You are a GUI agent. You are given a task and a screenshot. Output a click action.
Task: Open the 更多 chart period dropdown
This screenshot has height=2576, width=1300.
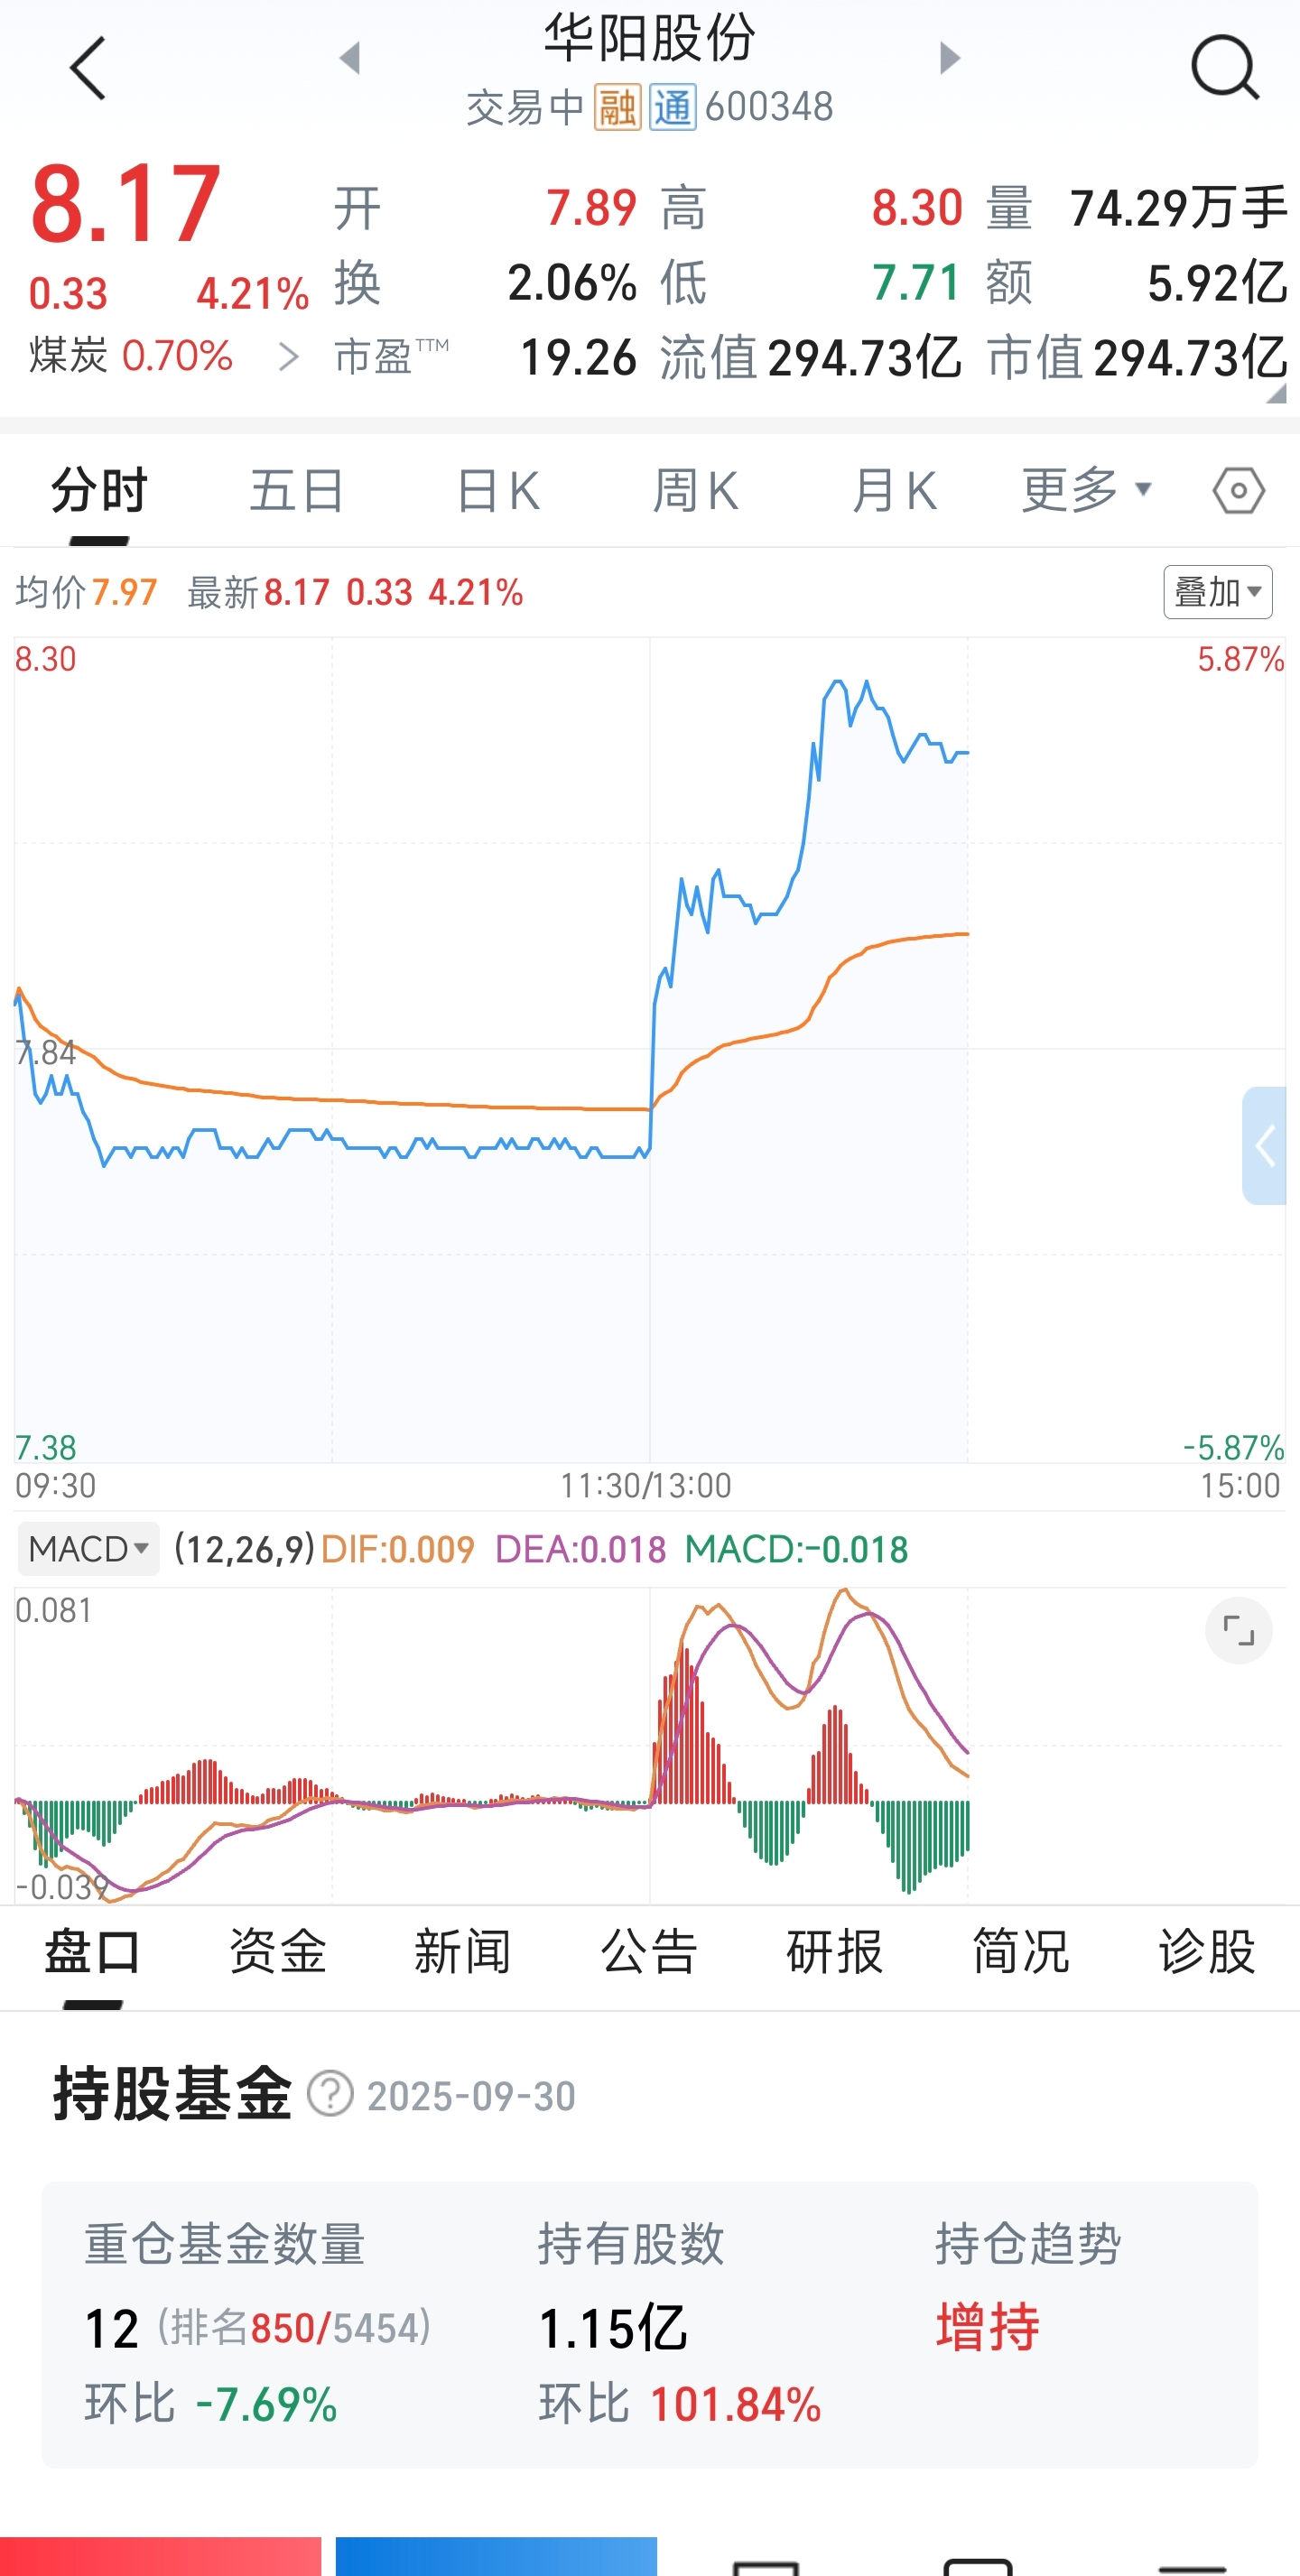[x=1085, y=490]
